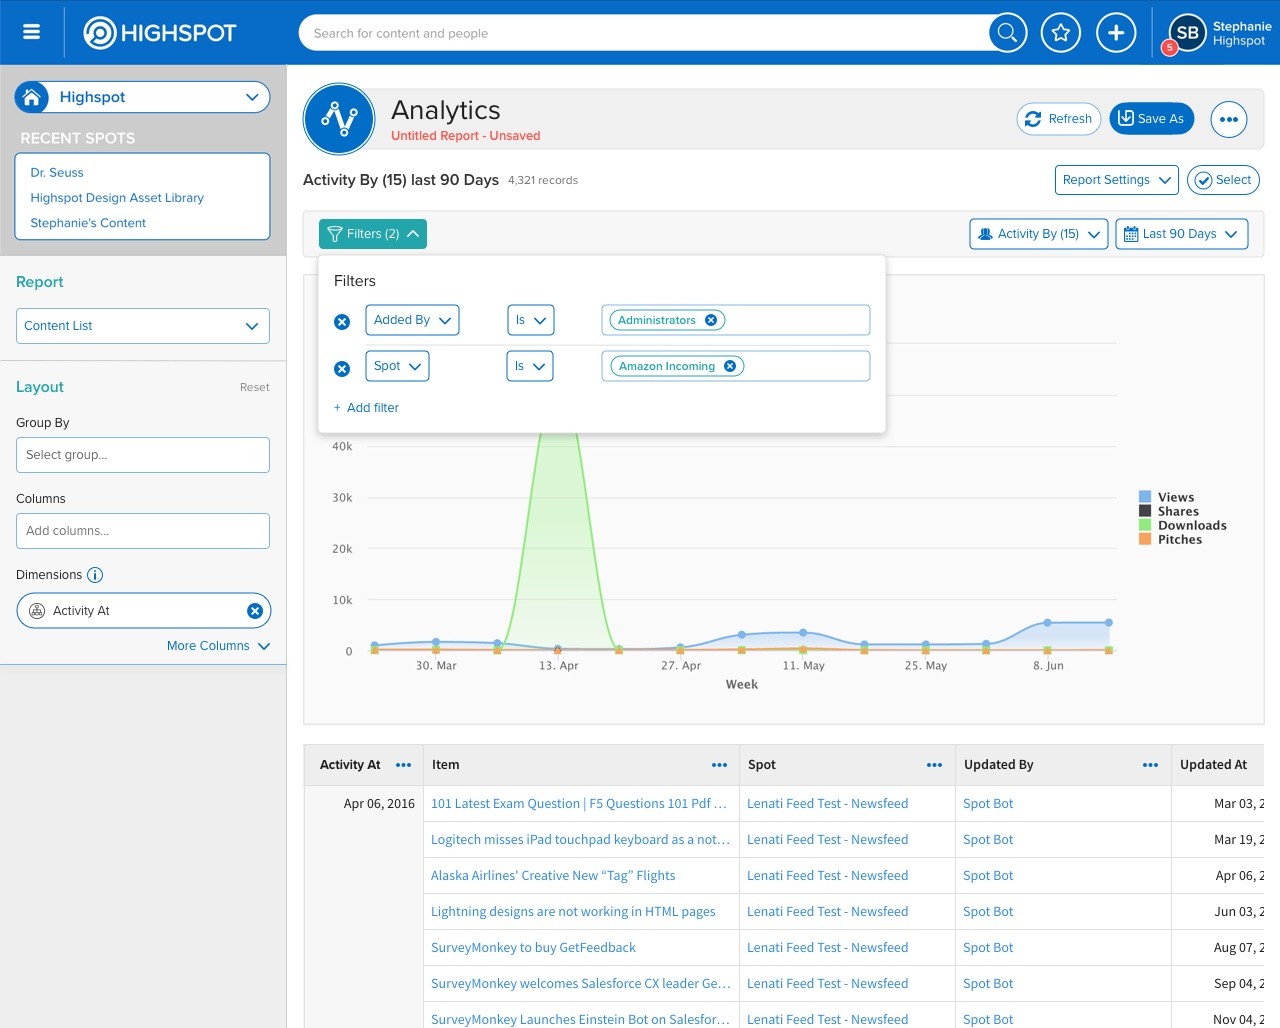The height and width of the screenshot is (1028, 1280).
Task: Click the plus add-content icon
Action: [x=1116, y=33]
